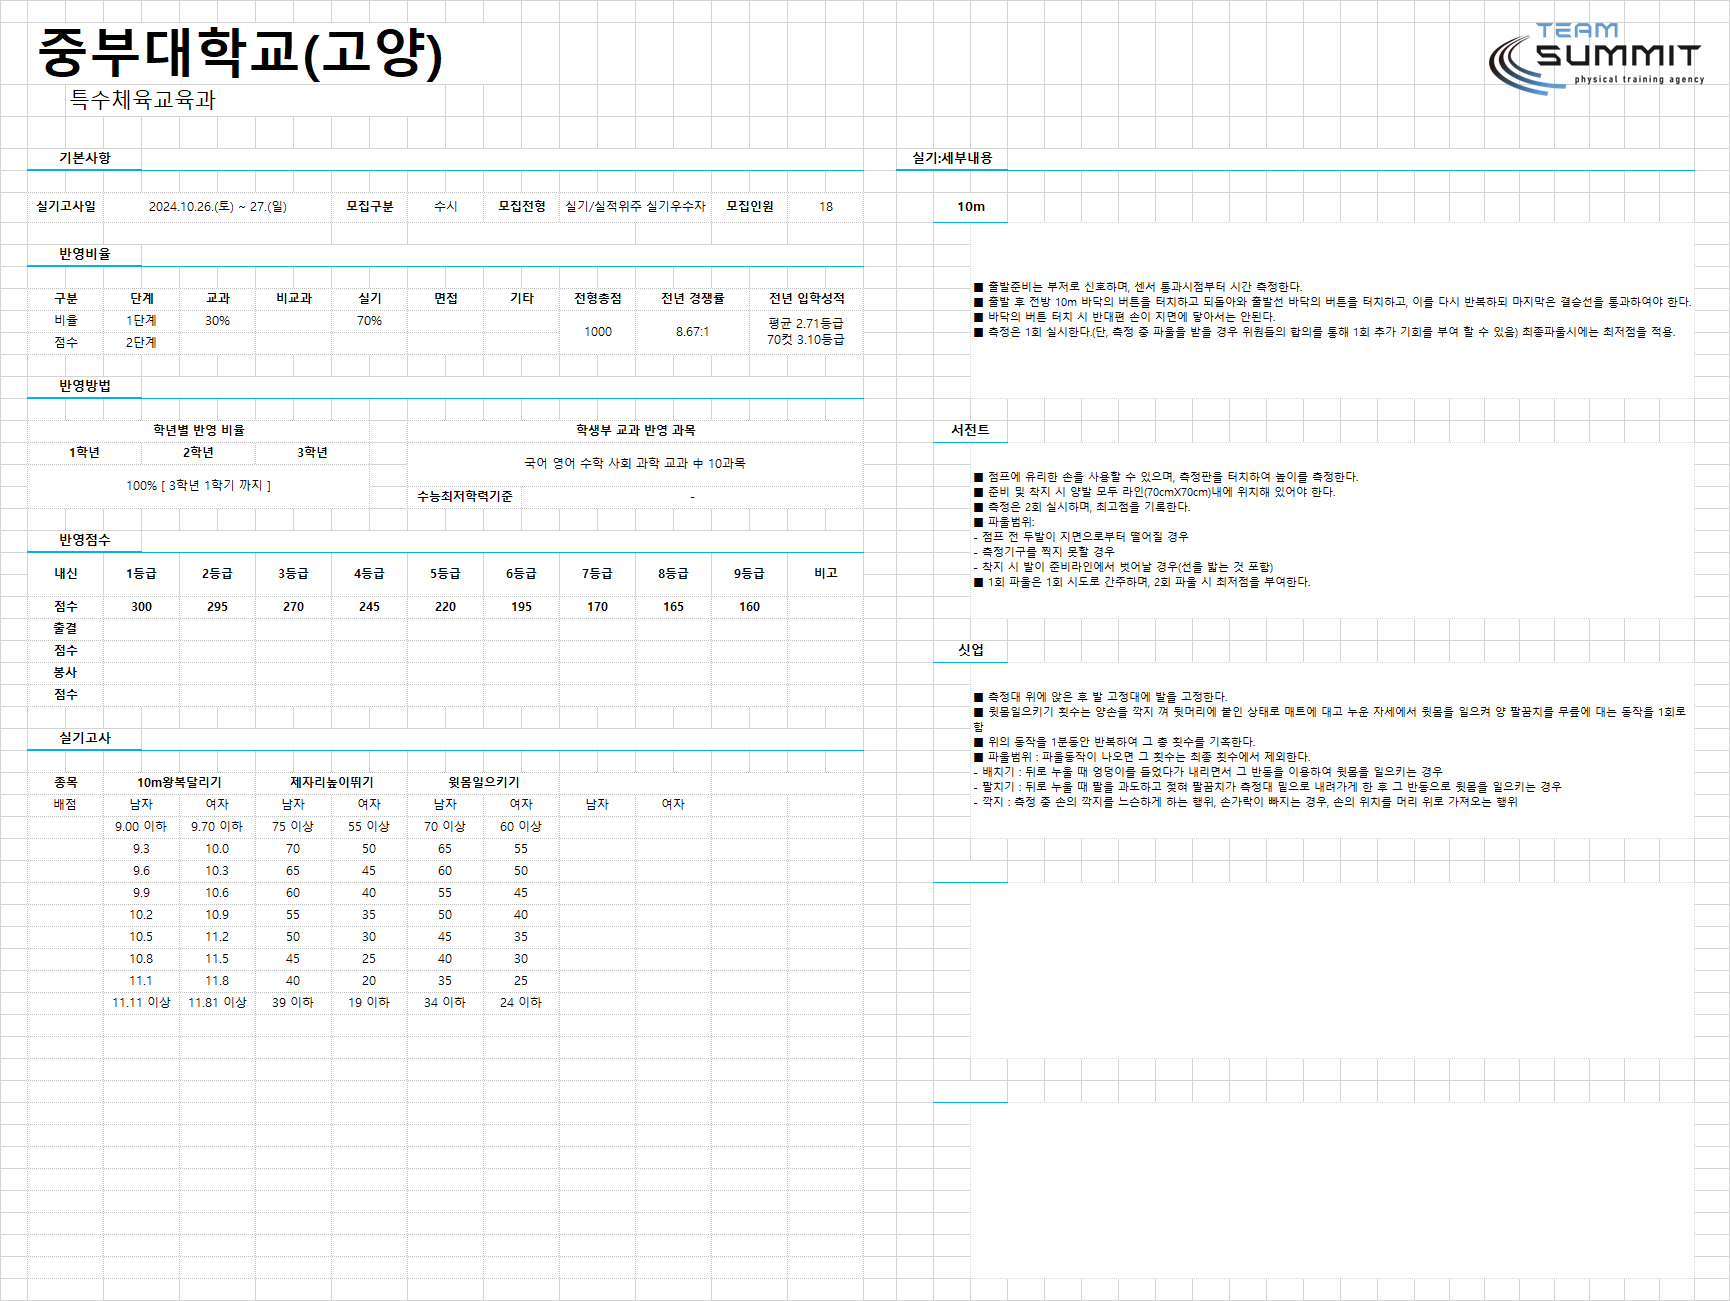Select the 1등급 score 300 cell
This screenshot has width=1730, height=1301.
142,606
